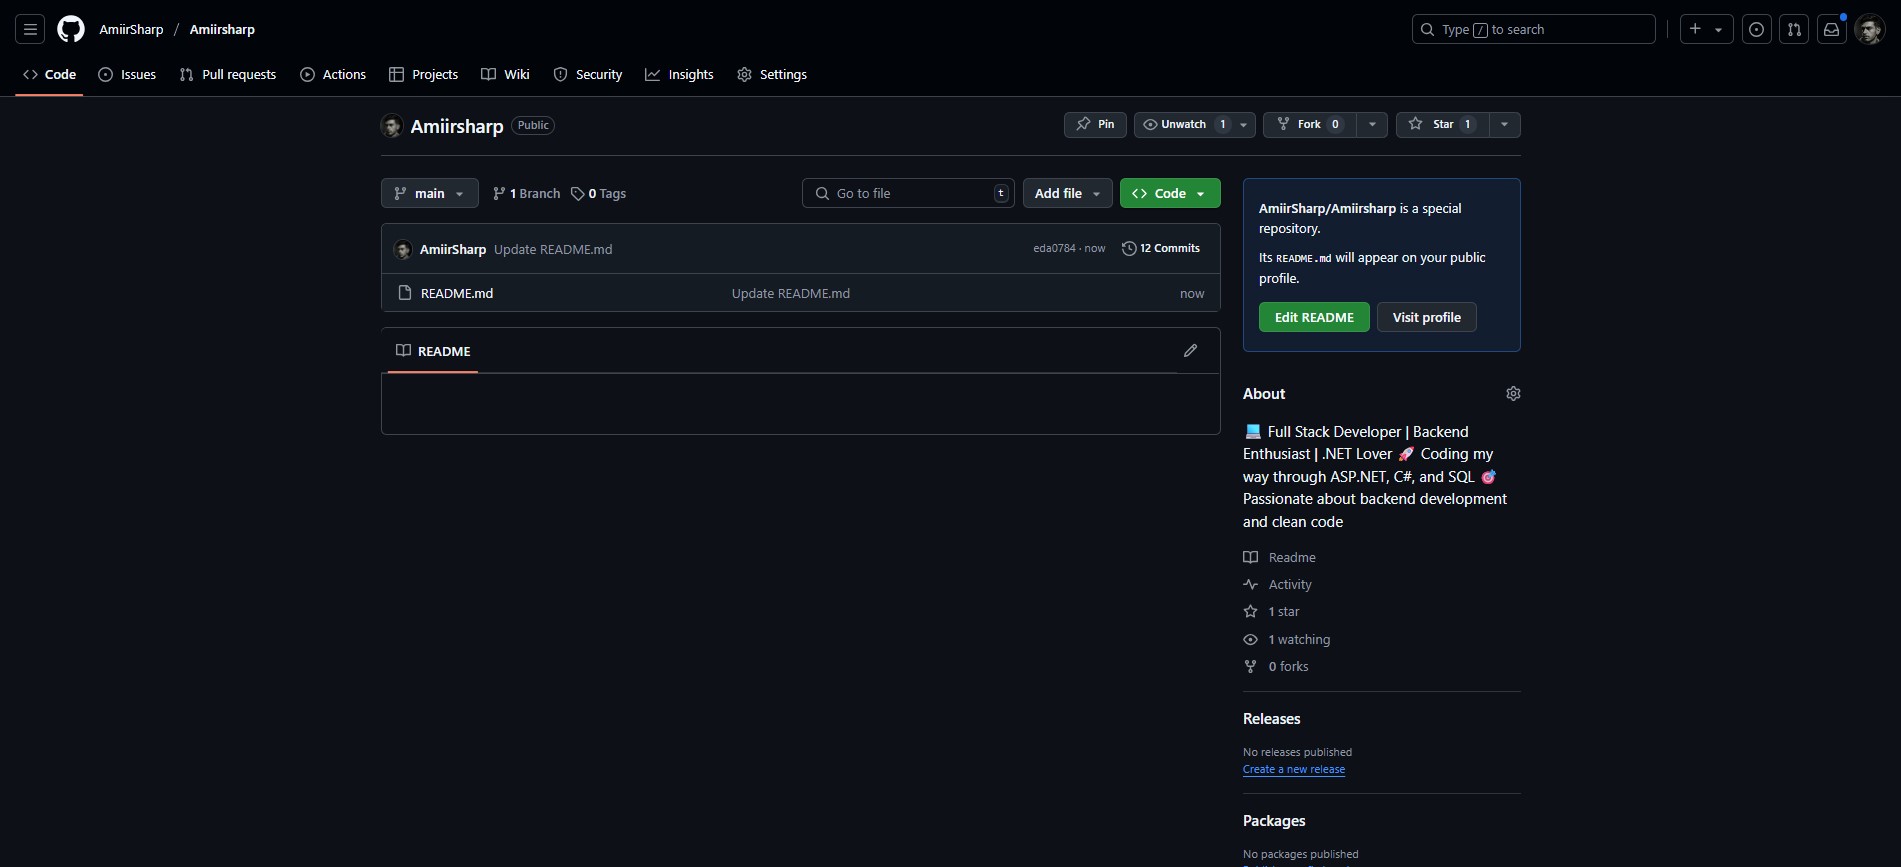Open the README.md file
The width and height of the screenshot is (1901, 867).
457,294
